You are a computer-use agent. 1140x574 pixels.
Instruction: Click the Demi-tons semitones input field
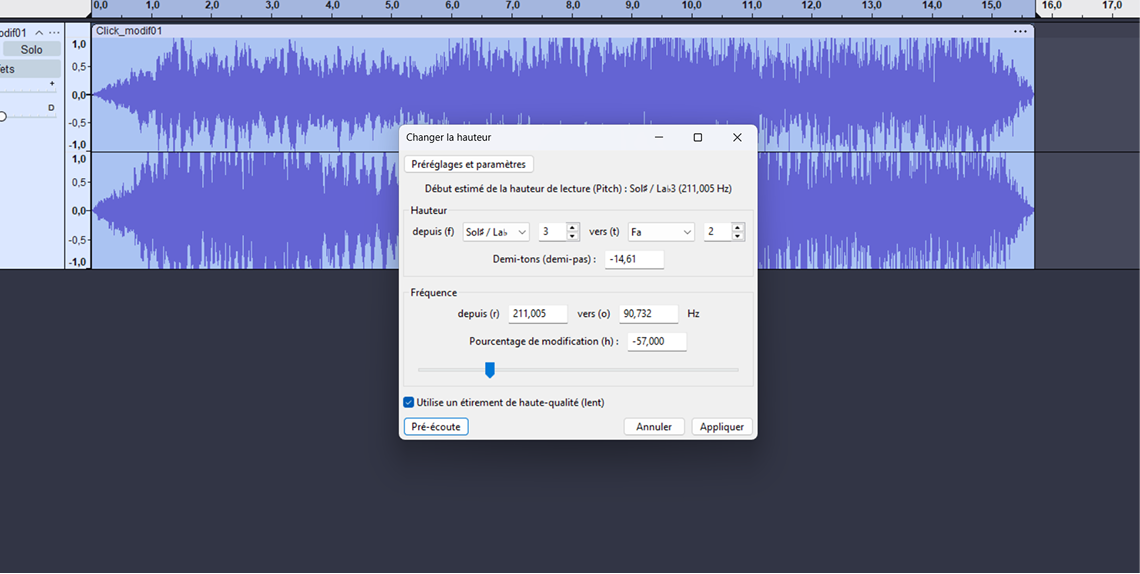click(x=634, y=259)
